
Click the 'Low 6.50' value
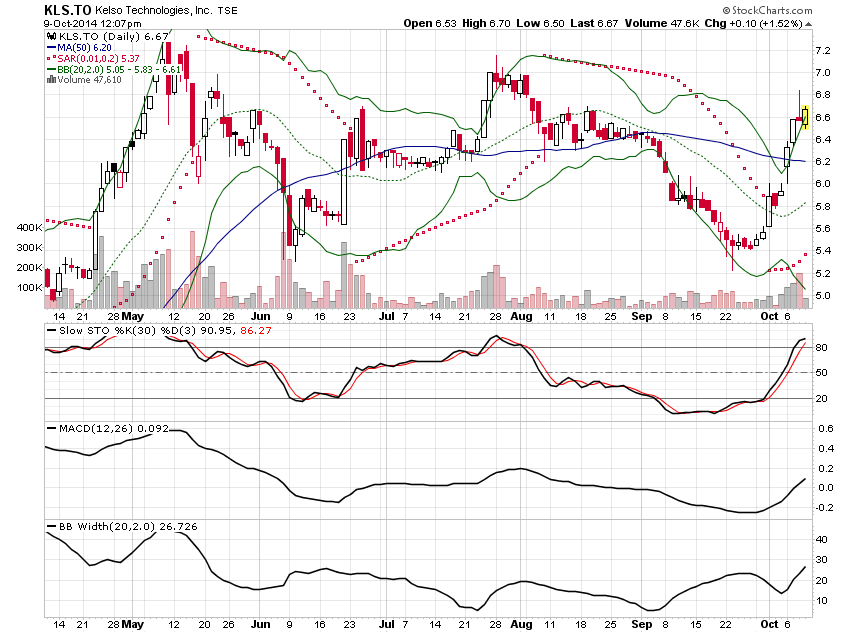click(x=540, y=24)
